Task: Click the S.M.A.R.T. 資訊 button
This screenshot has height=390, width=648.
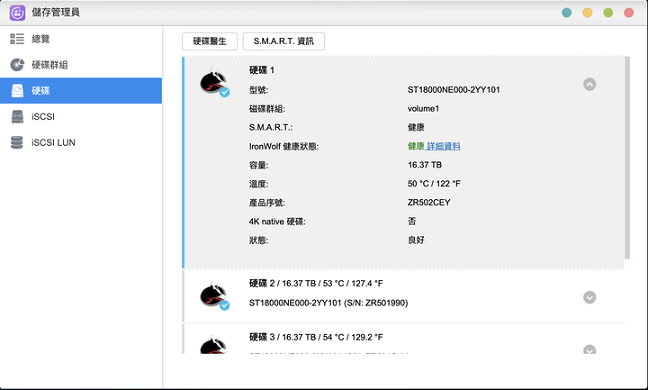Action: click(284, 41)
